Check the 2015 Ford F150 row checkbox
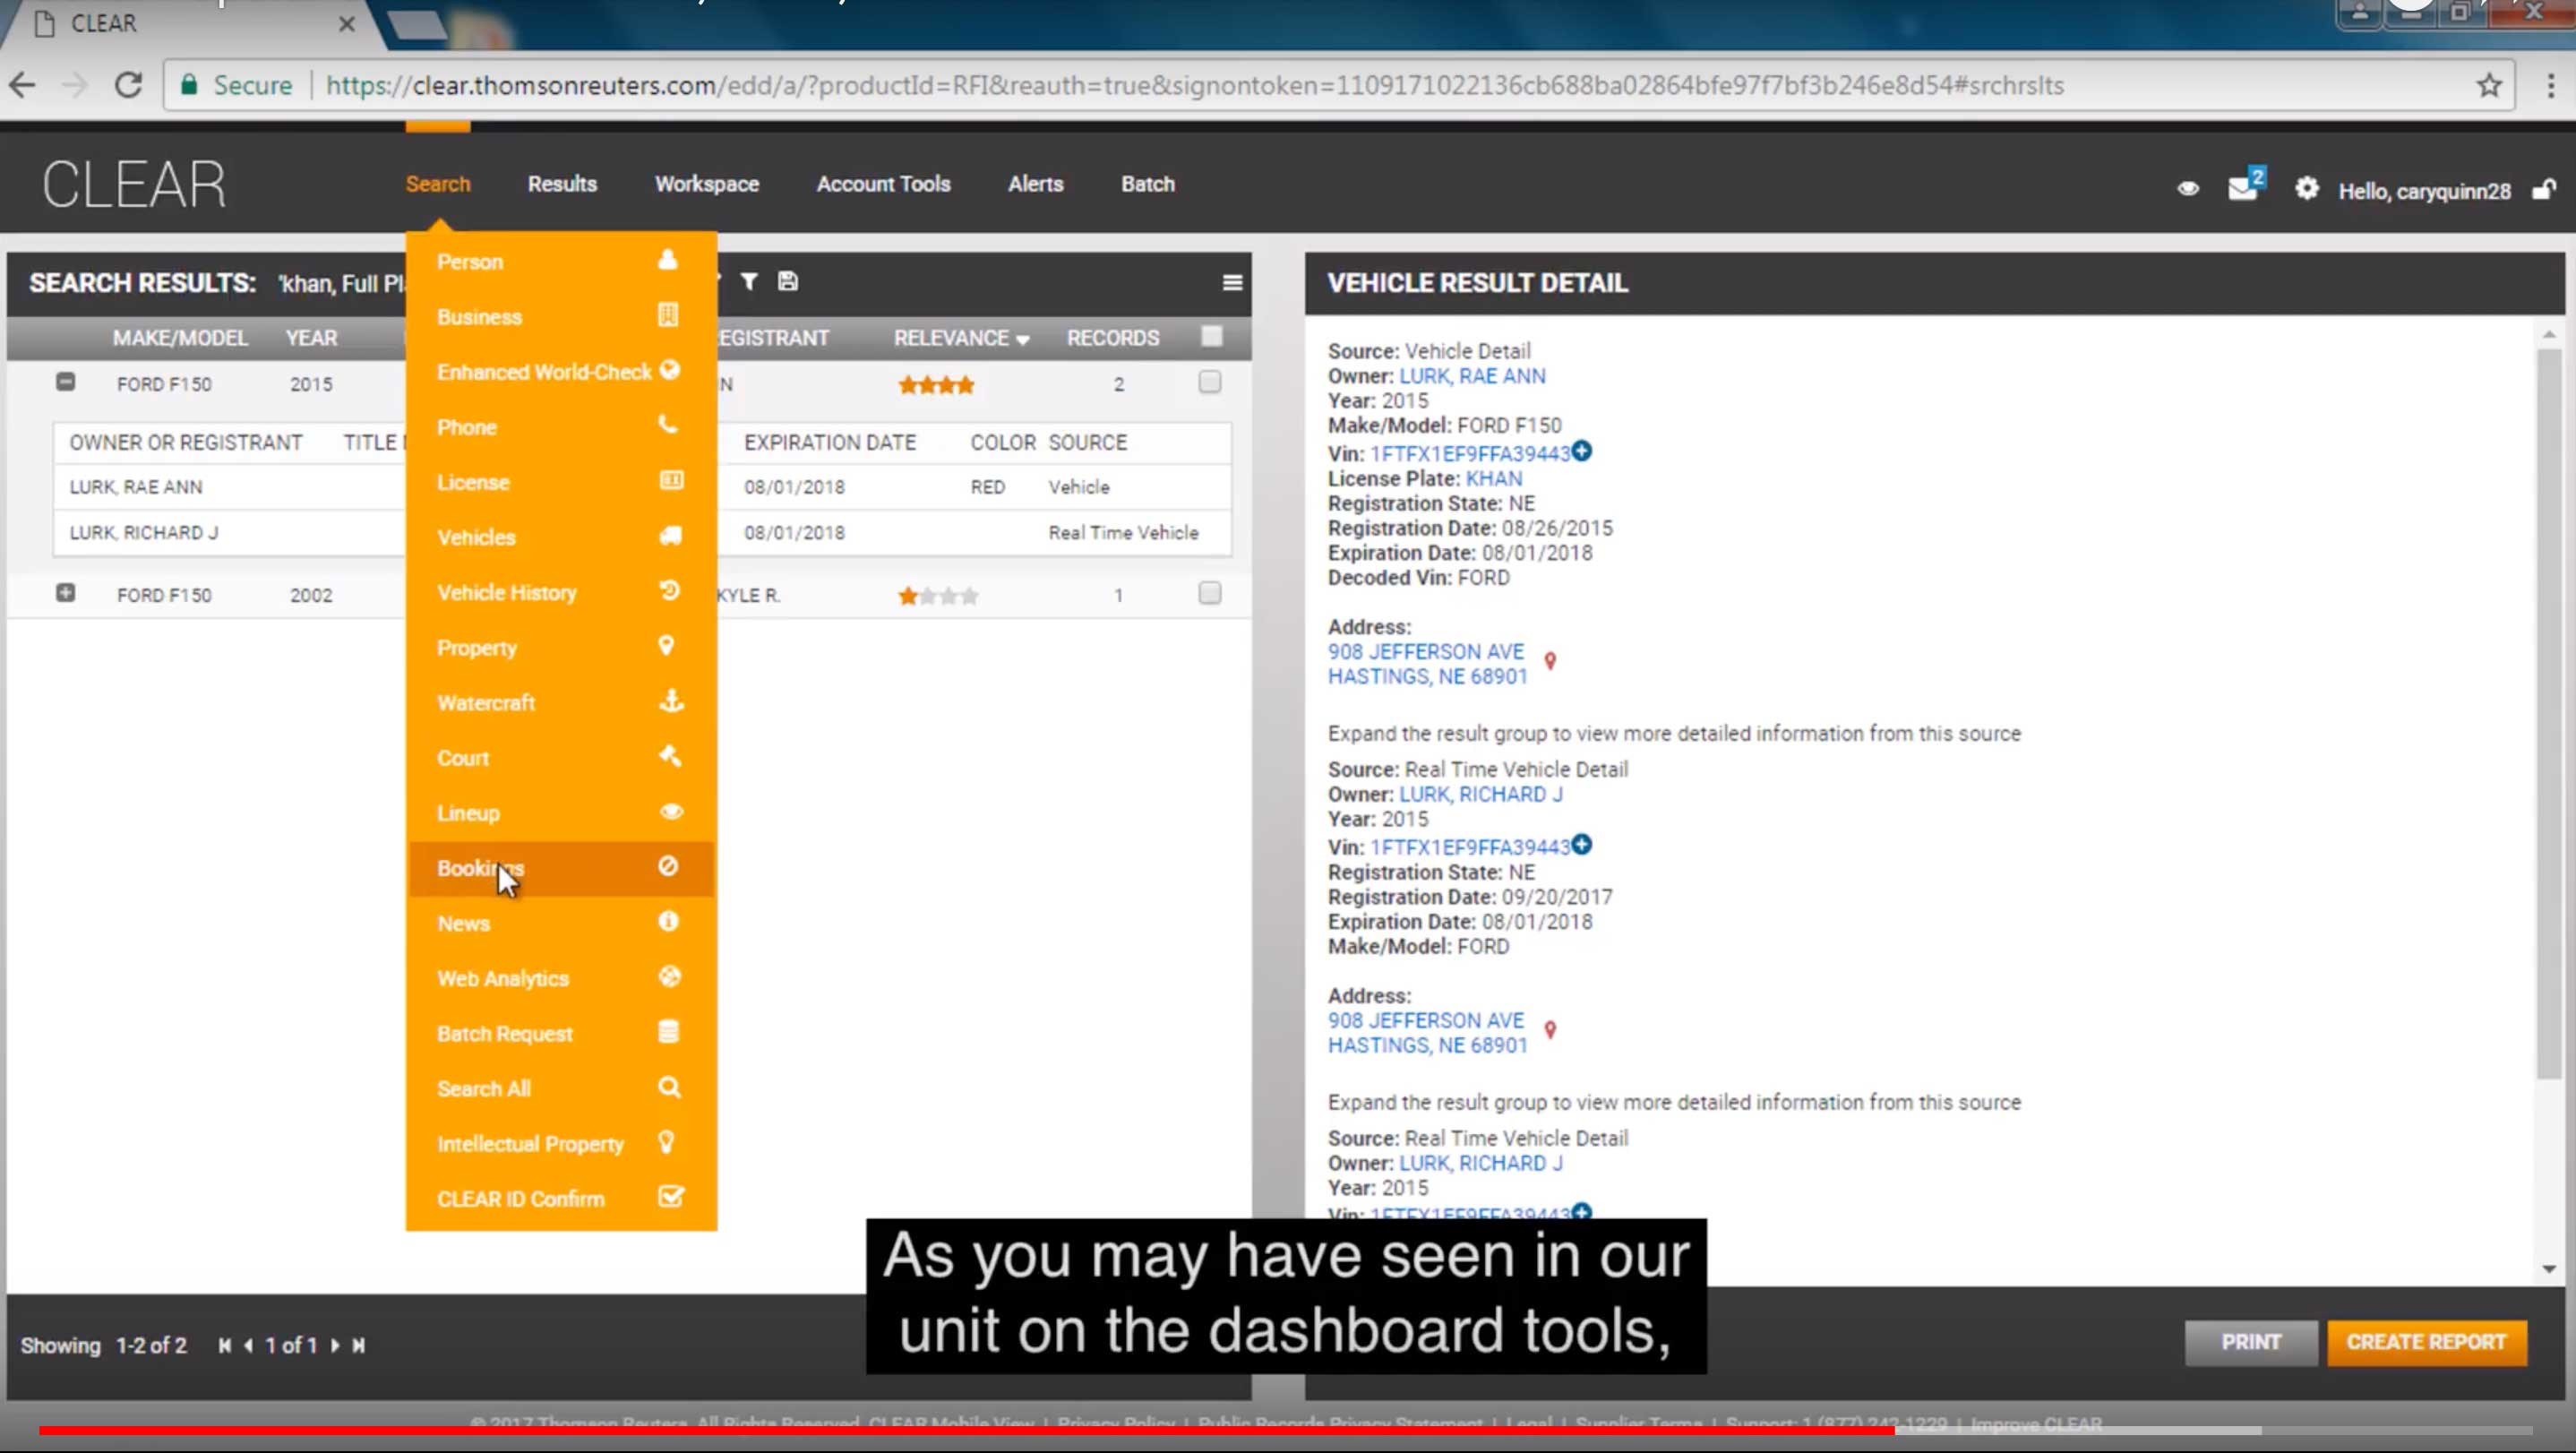The image size is (2576, 1453). point(1209,383)
